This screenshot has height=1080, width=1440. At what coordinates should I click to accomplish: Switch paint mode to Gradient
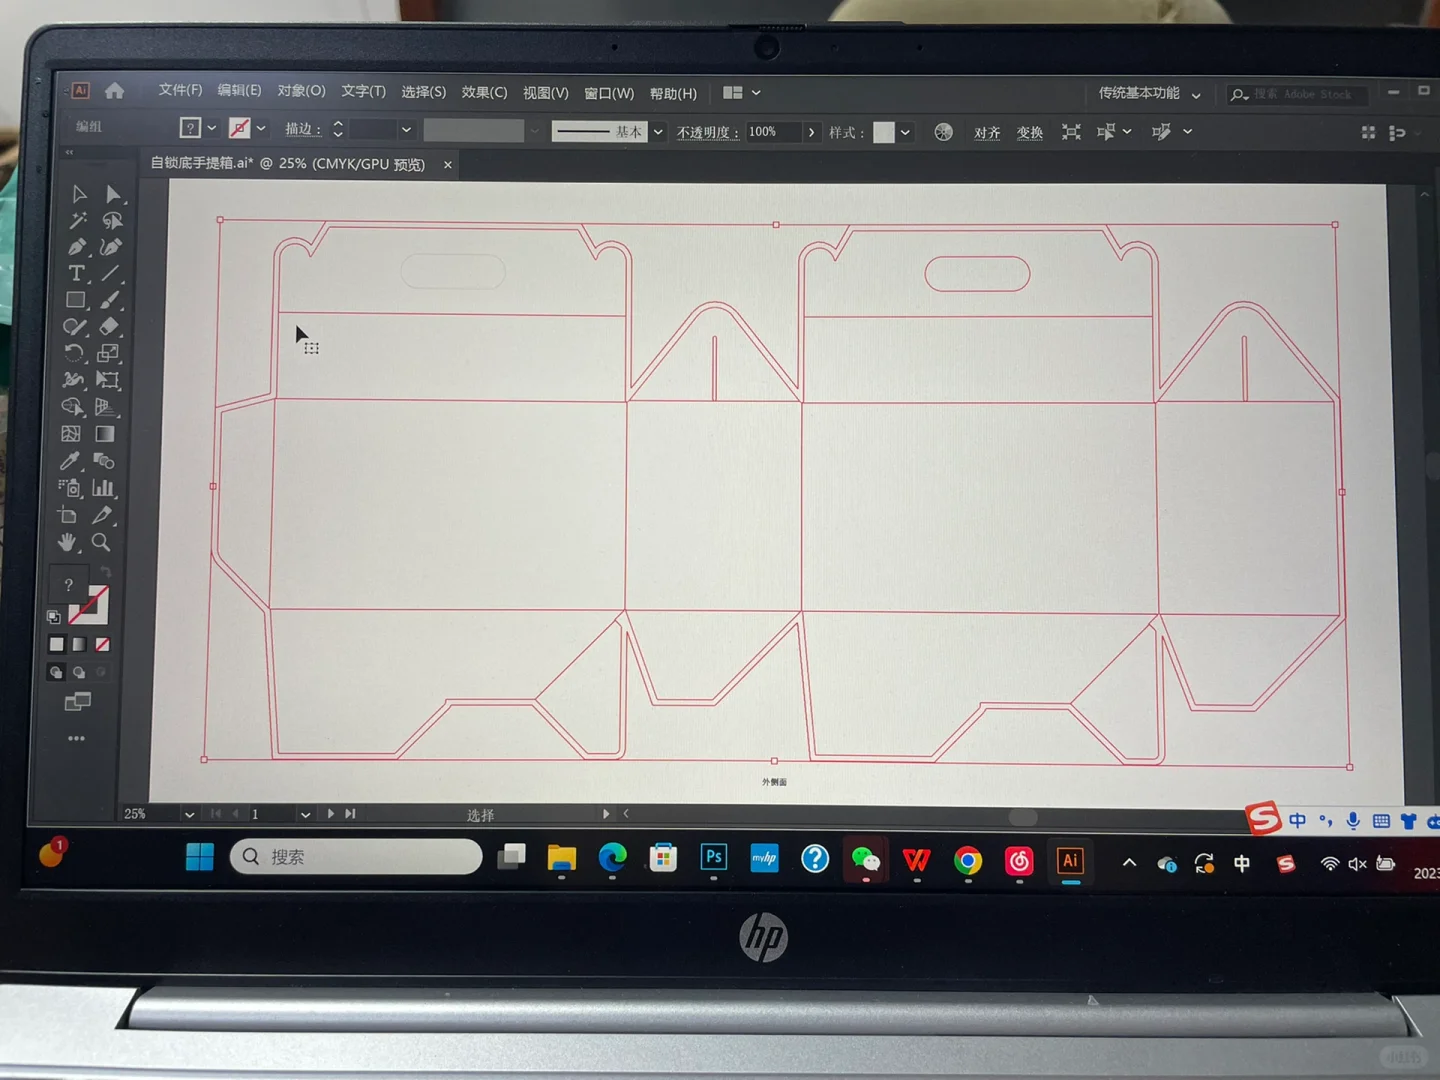pyautogui.click(x=79, y=644)
